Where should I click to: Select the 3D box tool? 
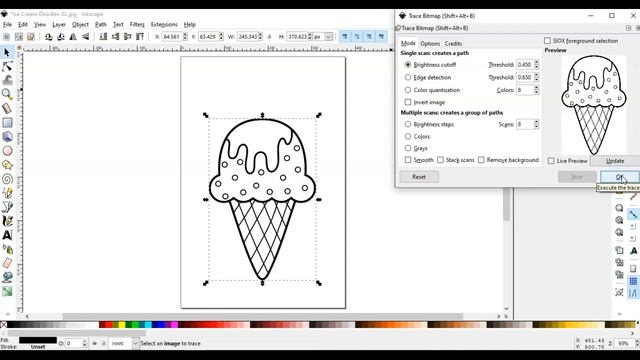7,137
